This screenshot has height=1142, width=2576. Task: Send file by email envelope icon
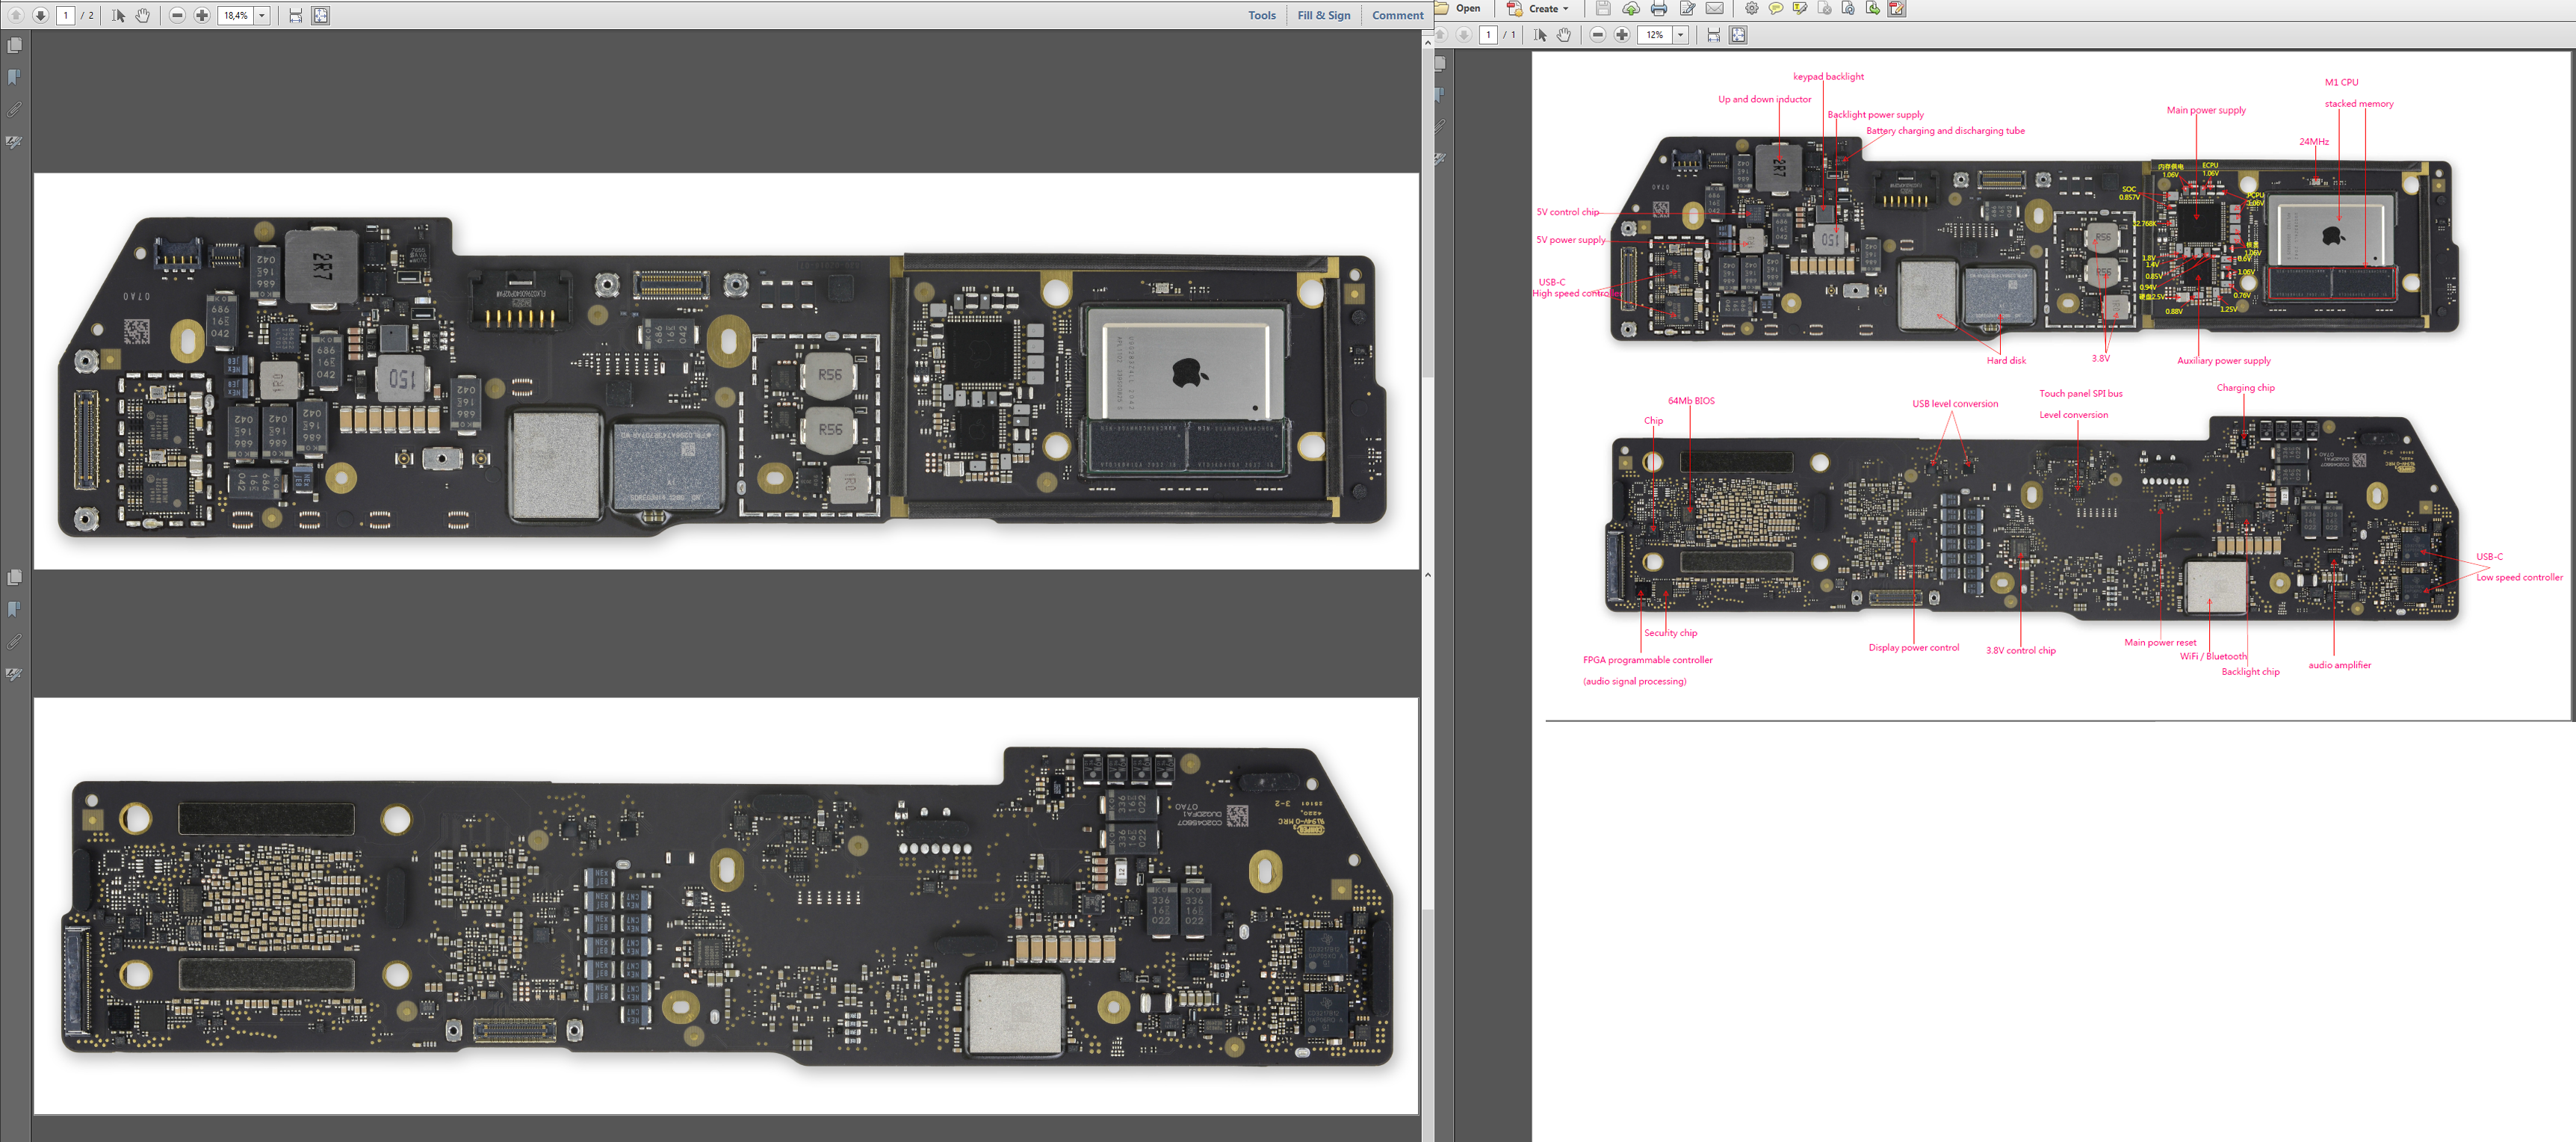pos(1714,8)
